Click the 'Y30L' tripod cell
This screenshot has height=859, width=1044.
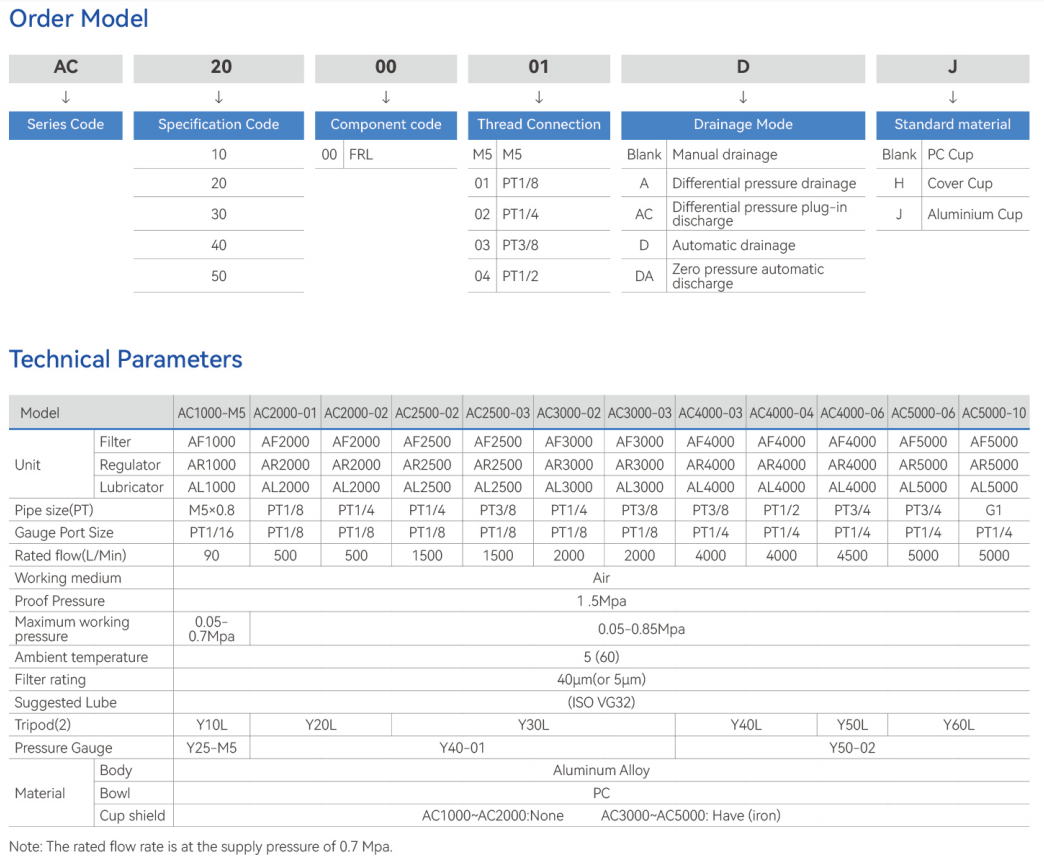pyautogui.click(x=533, y=725)
